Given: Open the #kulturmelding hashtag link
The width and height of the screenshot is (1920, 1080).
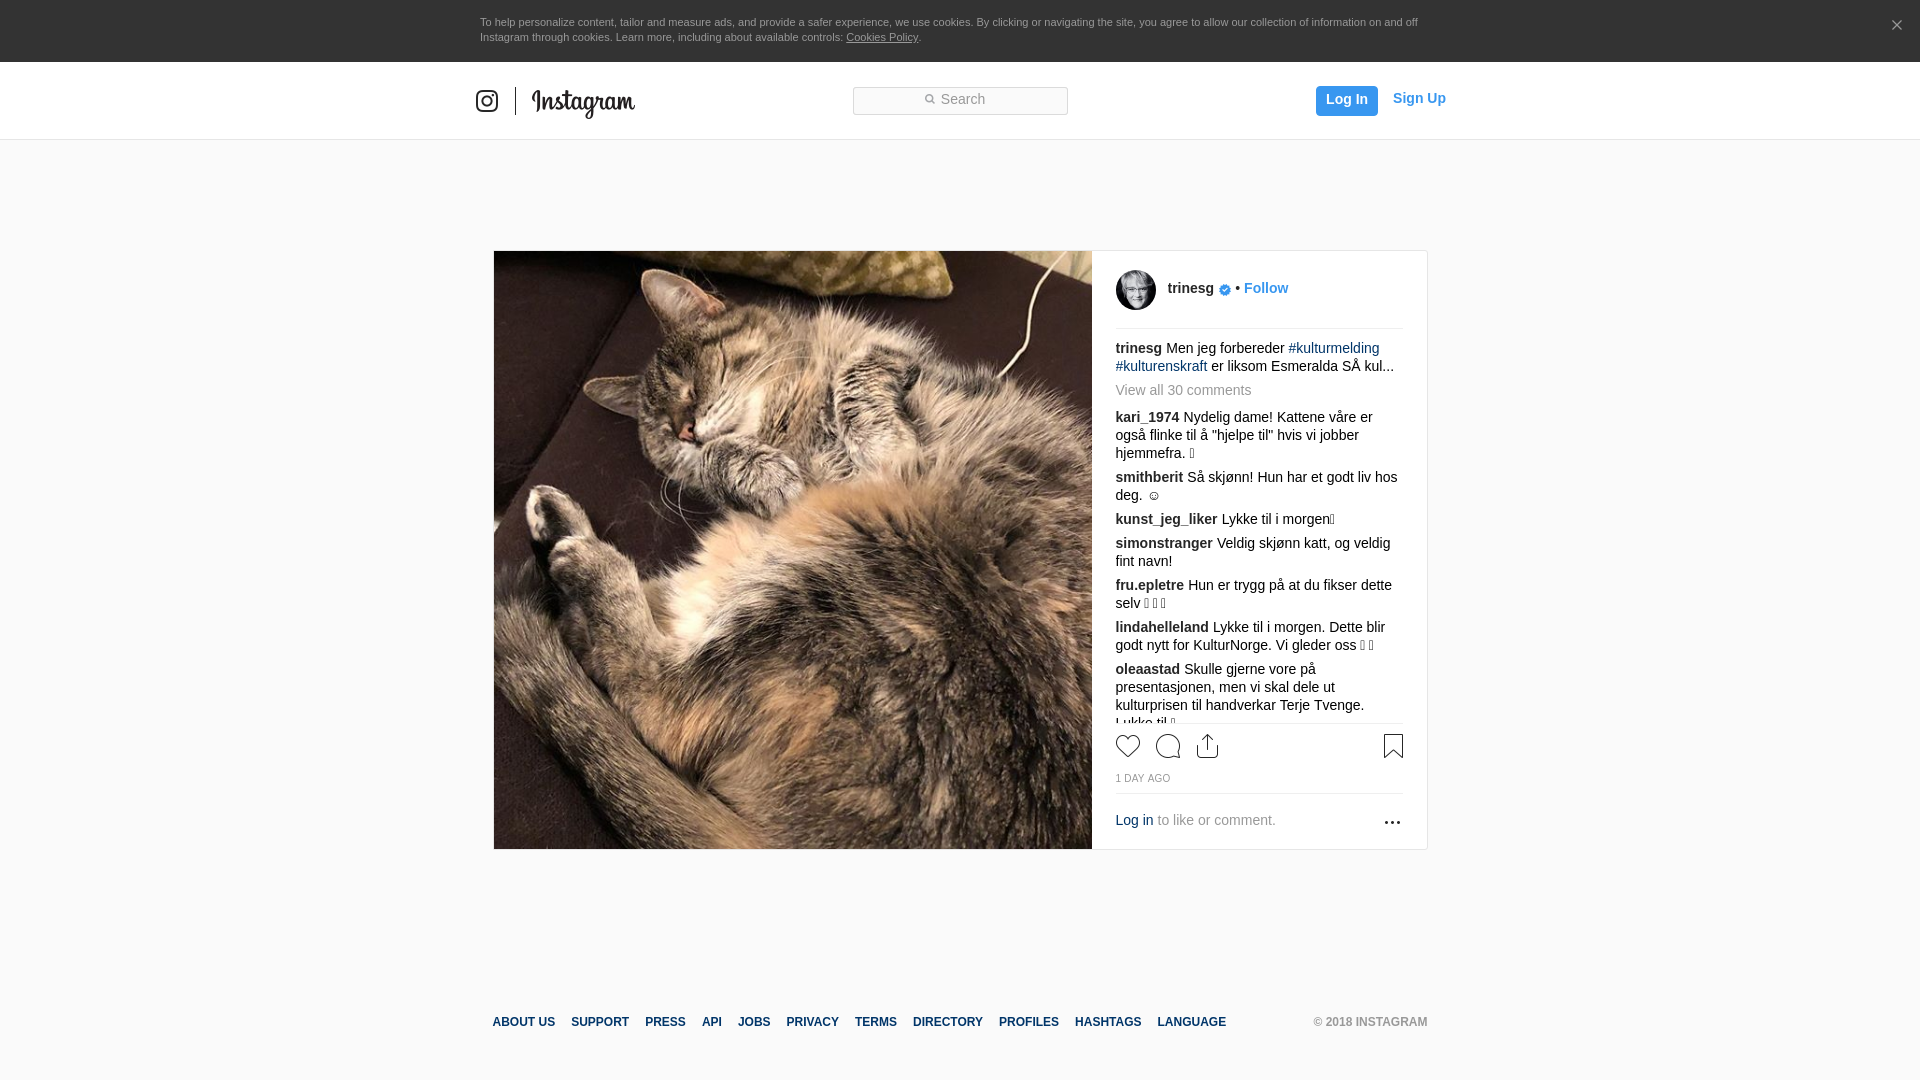Looking at the screenshot, I should [1334, 348].
